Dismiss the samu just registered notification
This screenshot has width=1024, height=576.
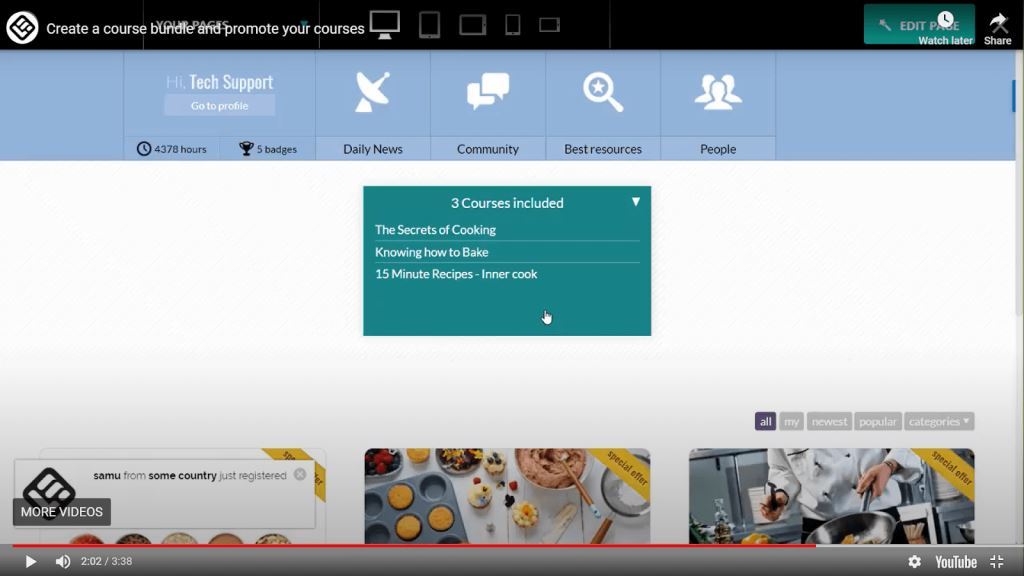(300, 475)
